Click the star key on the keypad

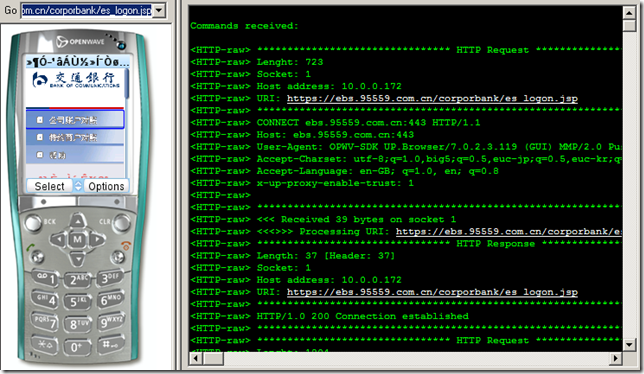tap(45, 344)
